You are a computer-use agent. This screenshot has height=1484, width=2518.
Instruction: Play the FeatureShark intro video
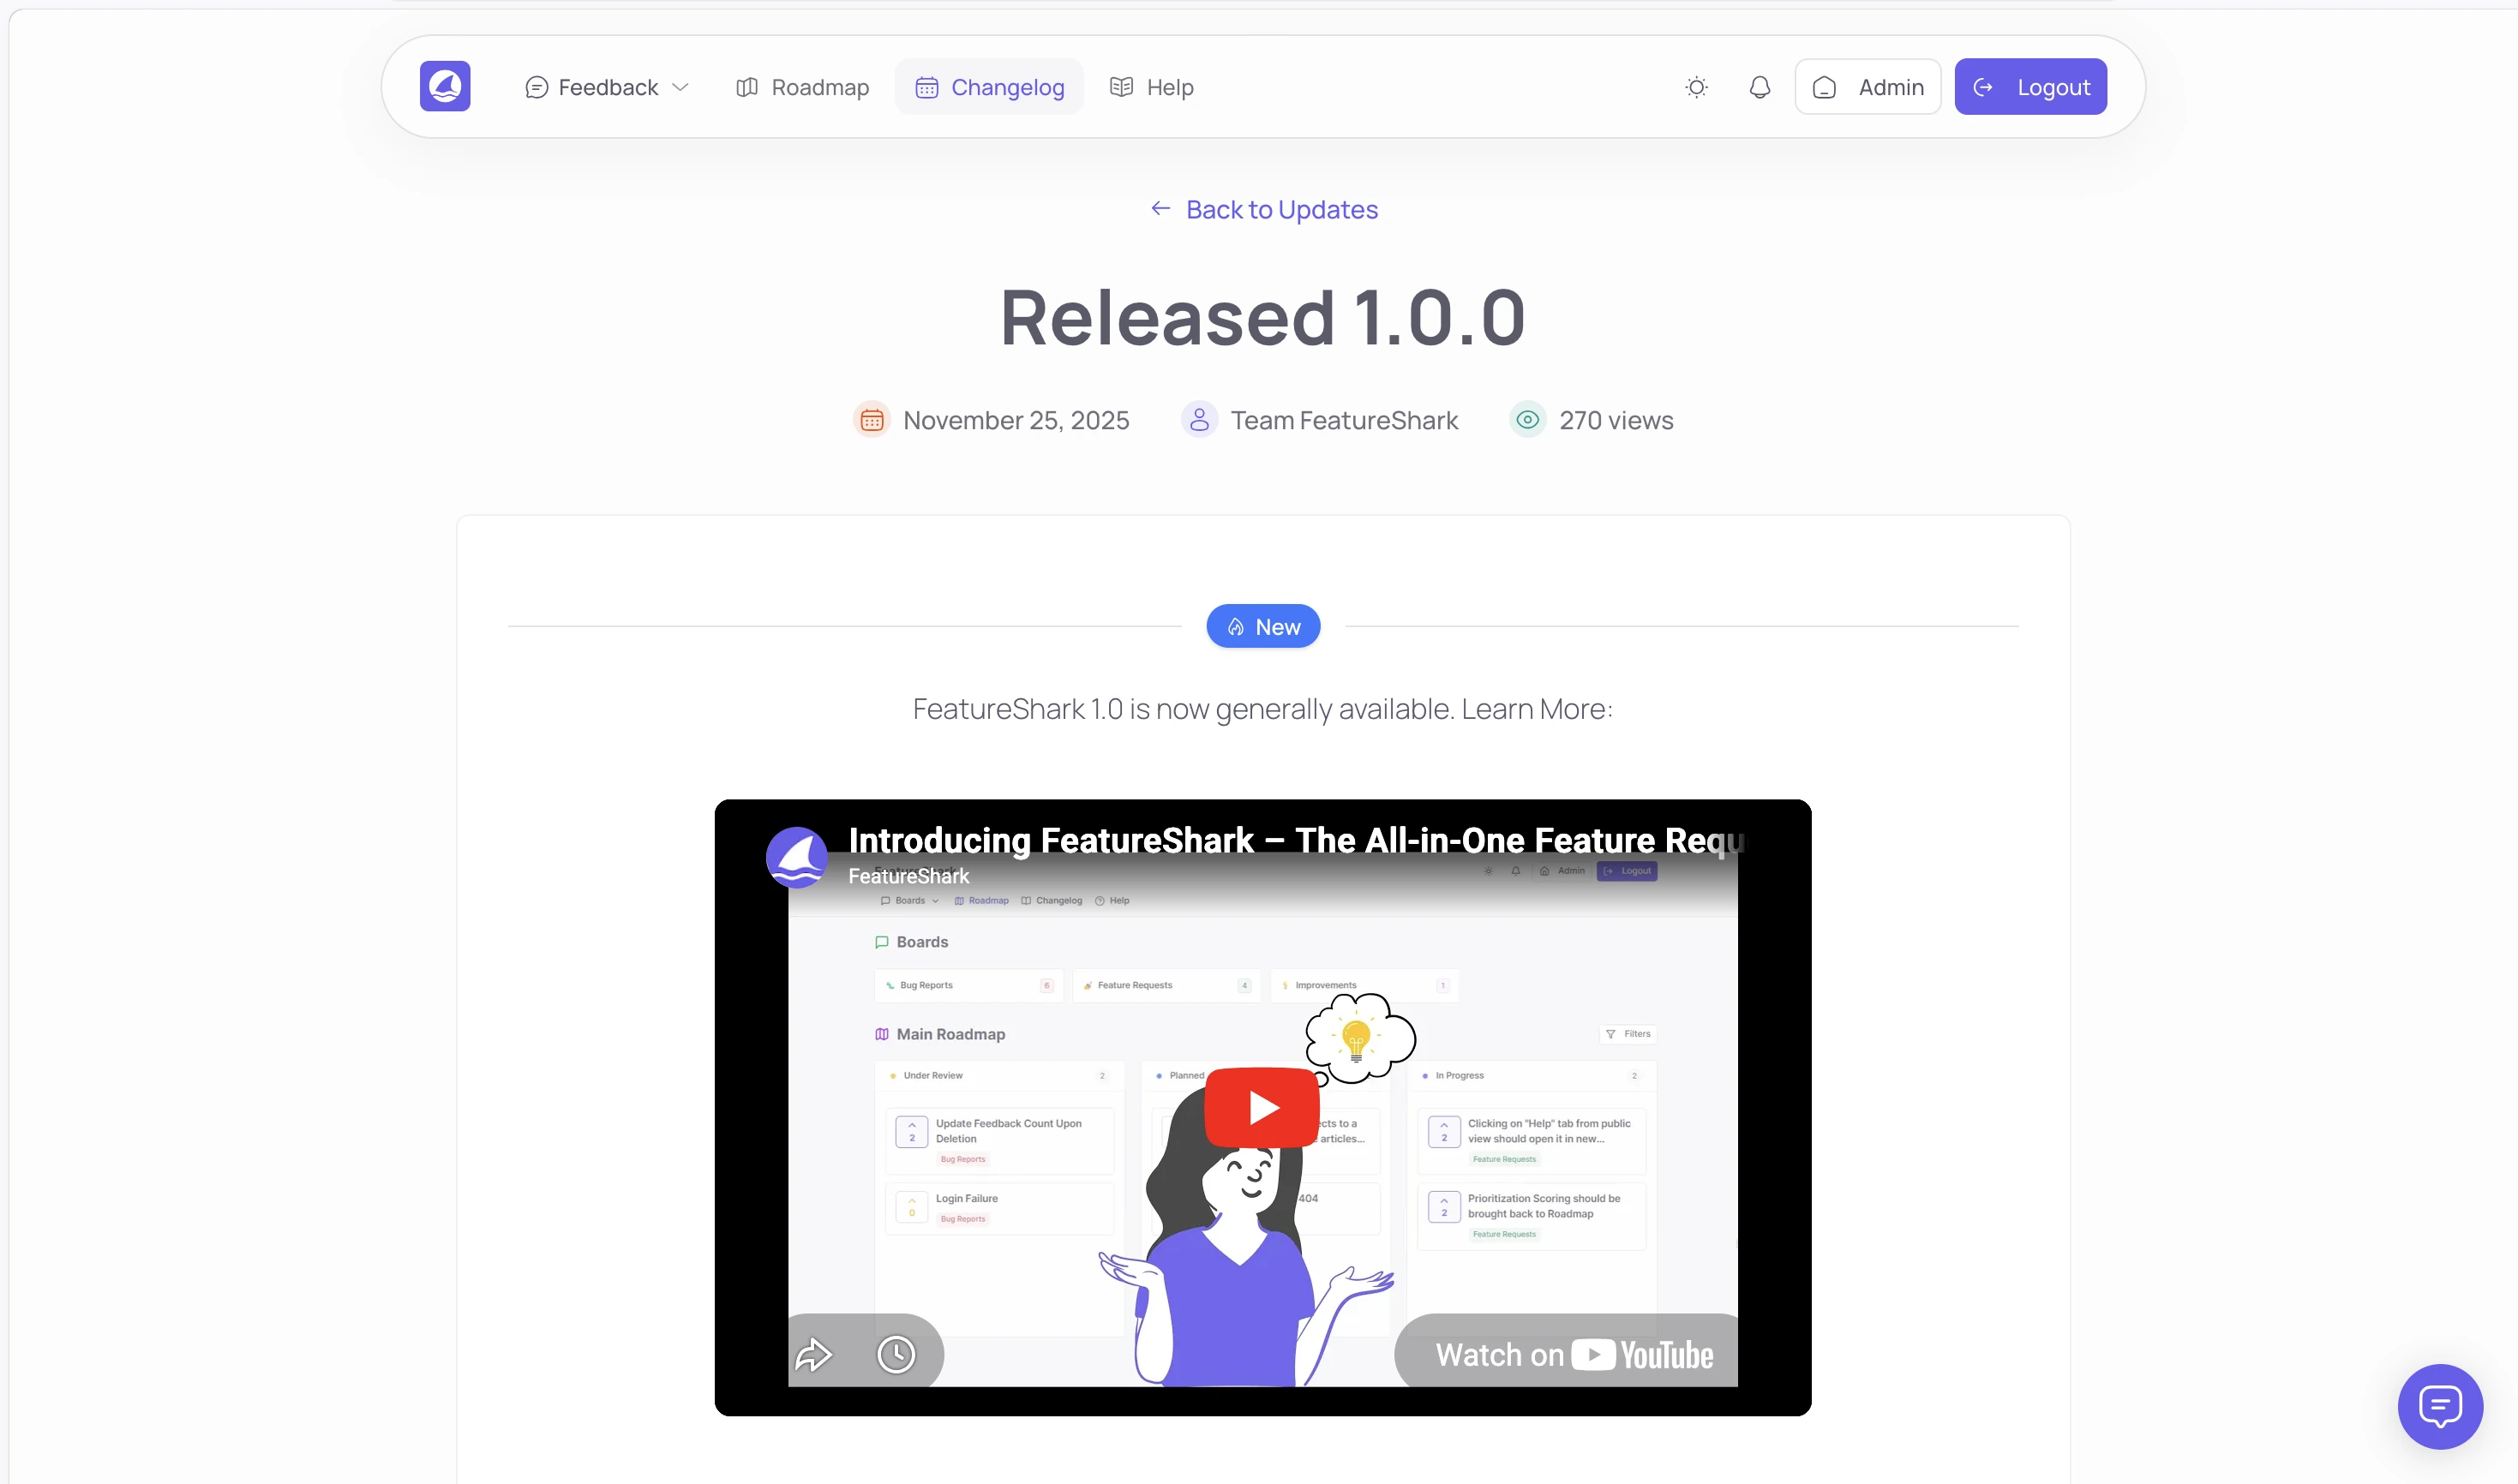pyautogui.click(x=1262, y=1108)
